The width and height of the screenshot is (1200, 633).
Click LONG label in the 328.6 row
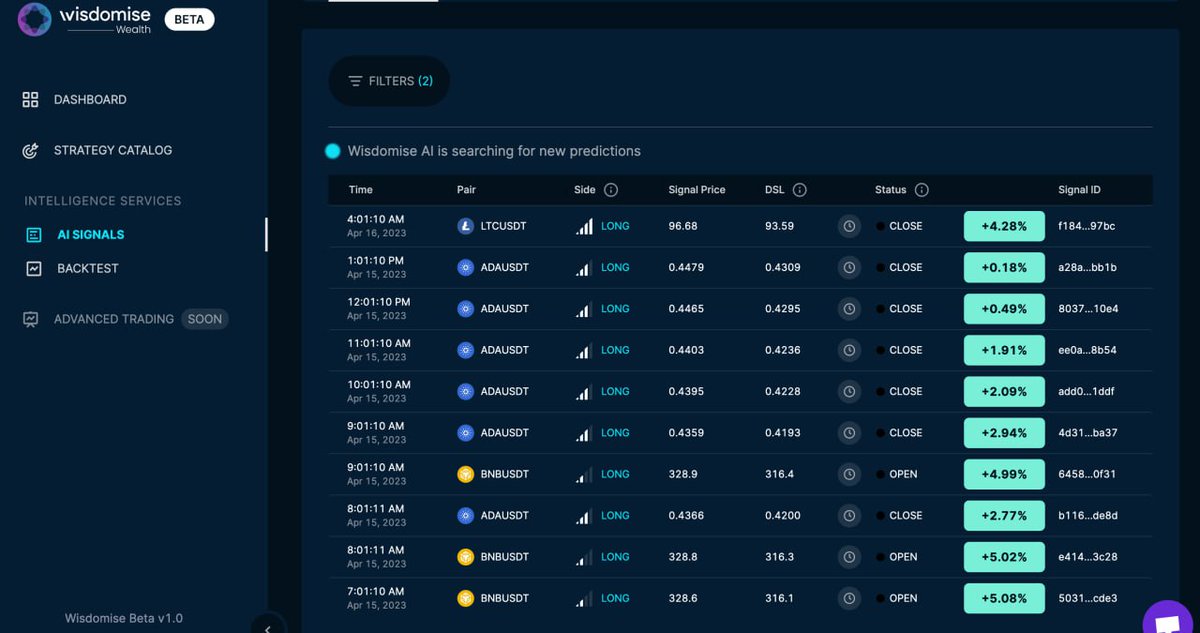click(x=615, y=599)
